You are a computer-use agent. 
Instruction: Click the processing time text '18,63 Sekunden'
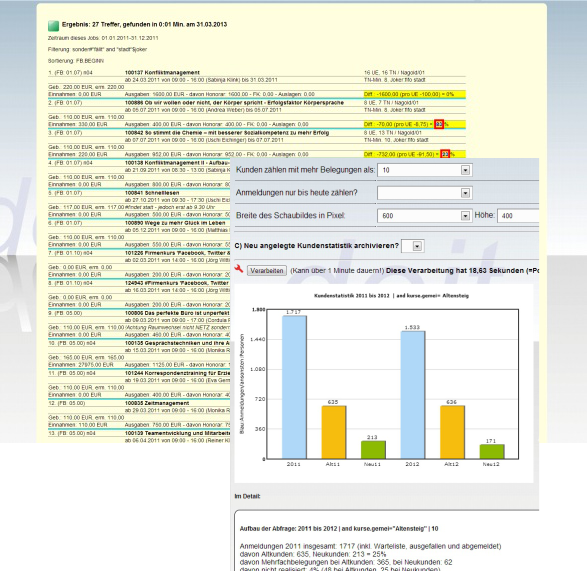coord(496,270)
